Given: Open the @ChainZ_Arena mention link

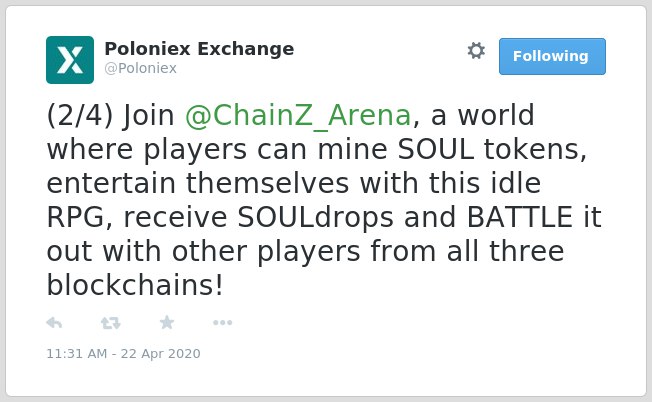Looking at the screenshot, I should pyautogui.click(x=298, y=116).
